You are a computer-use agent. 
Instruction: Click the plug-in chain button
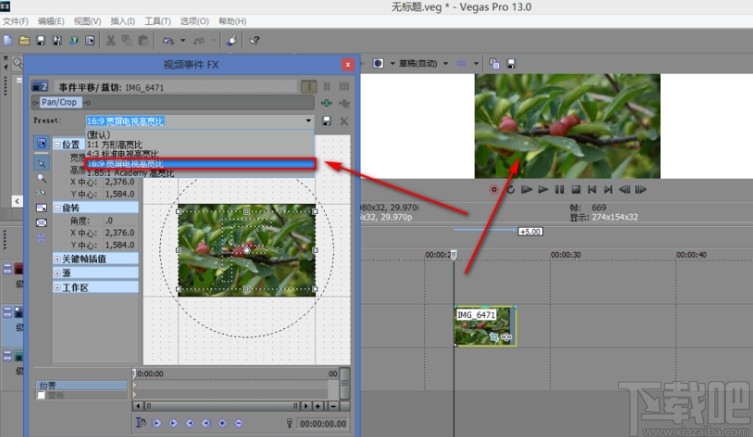point(327,103)
